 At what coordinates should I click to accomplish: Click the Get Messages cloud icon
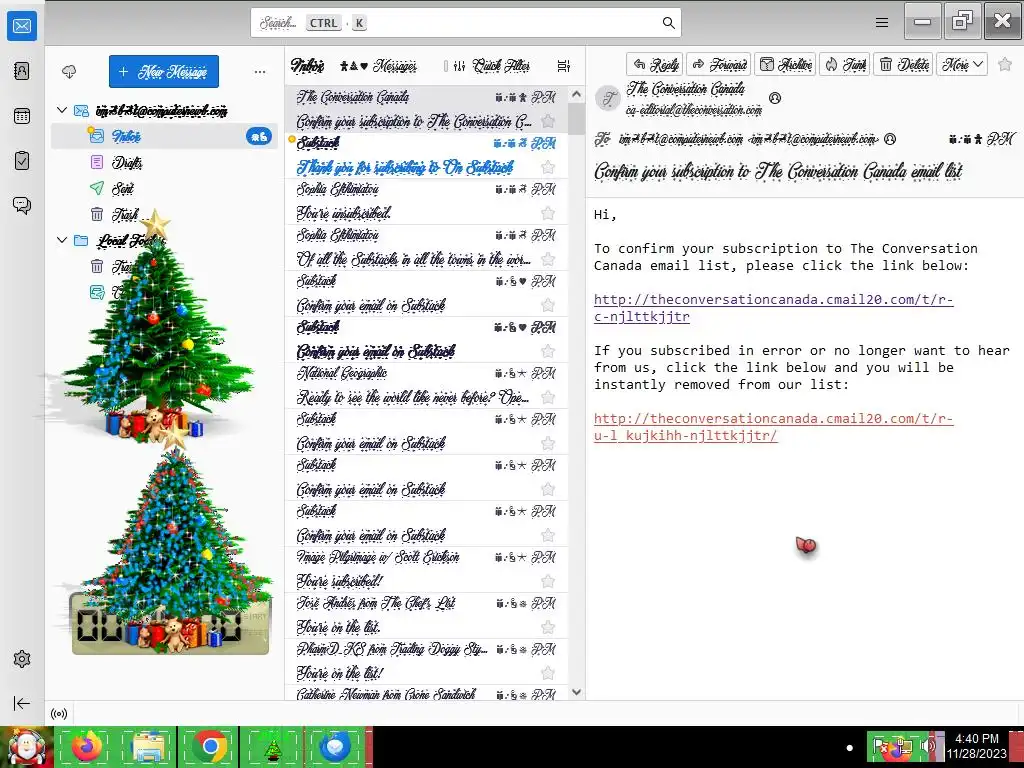69,72
